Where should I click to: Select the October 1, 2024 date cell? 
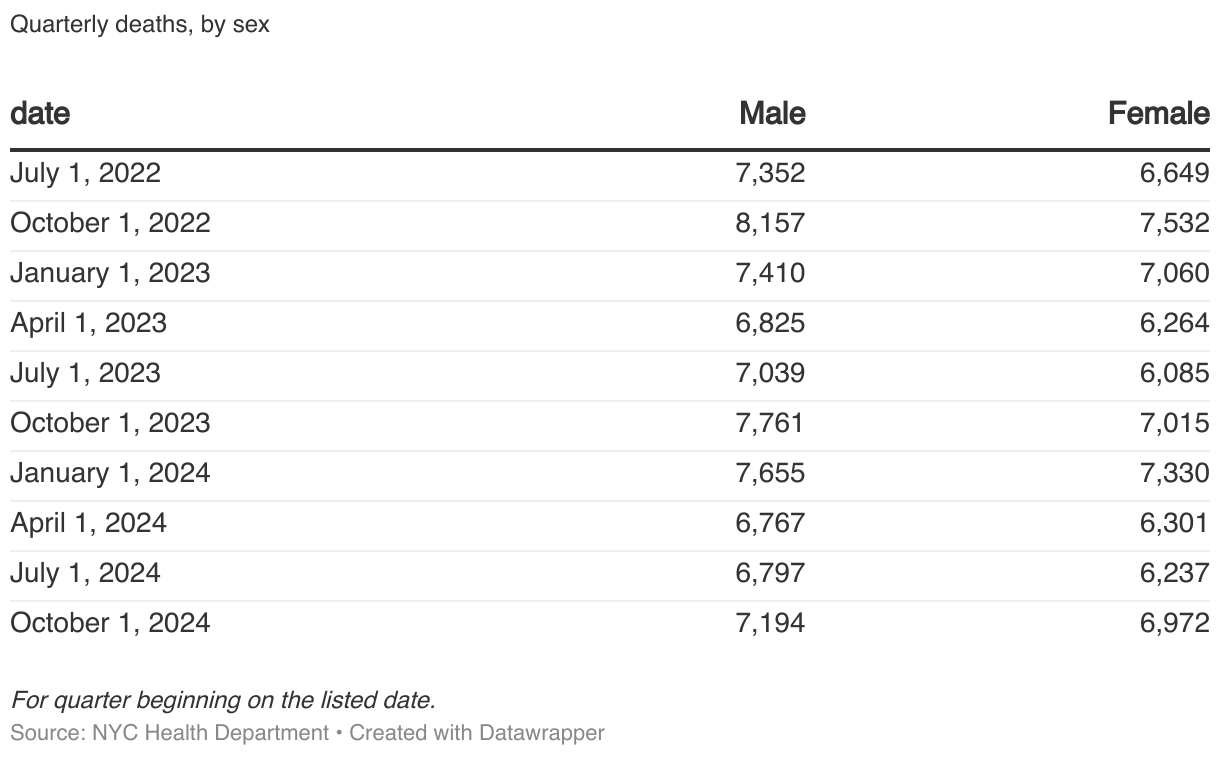[x=110, y=623]
